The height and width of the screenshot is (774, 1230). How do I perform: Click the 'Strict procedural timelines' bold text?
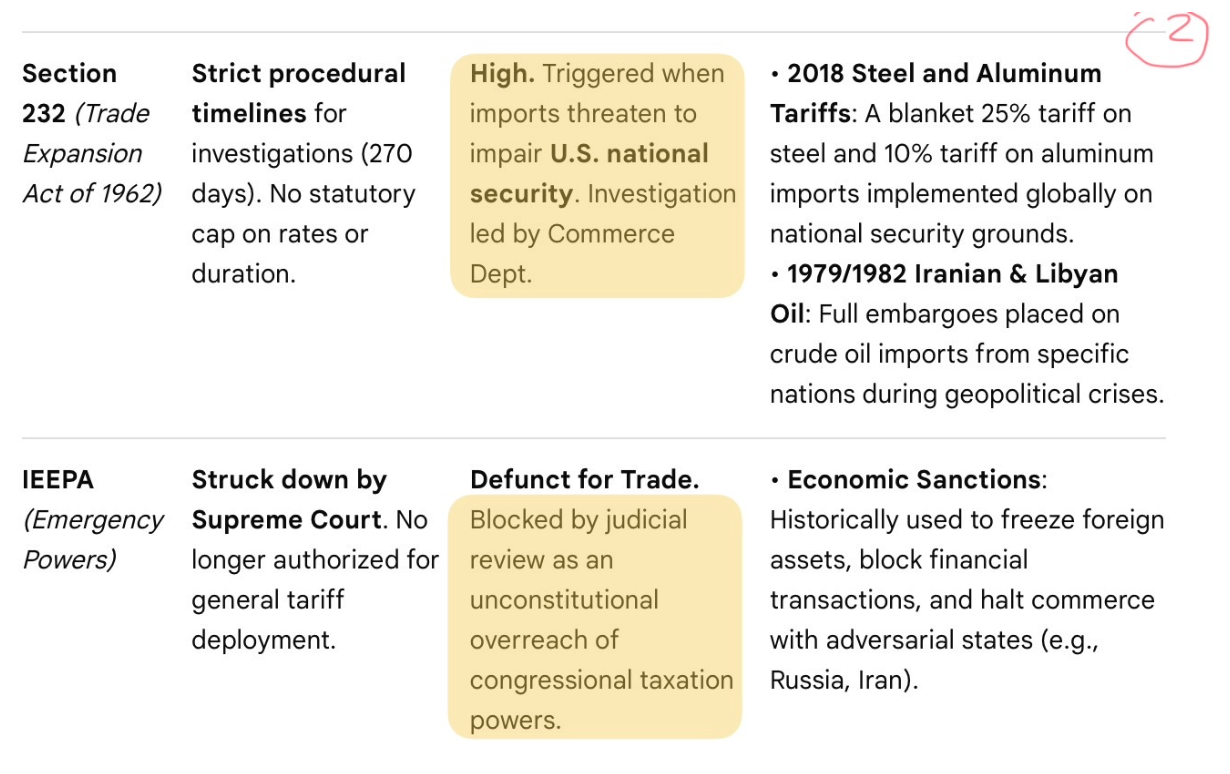pyautogui.click(x=299, y=93)
